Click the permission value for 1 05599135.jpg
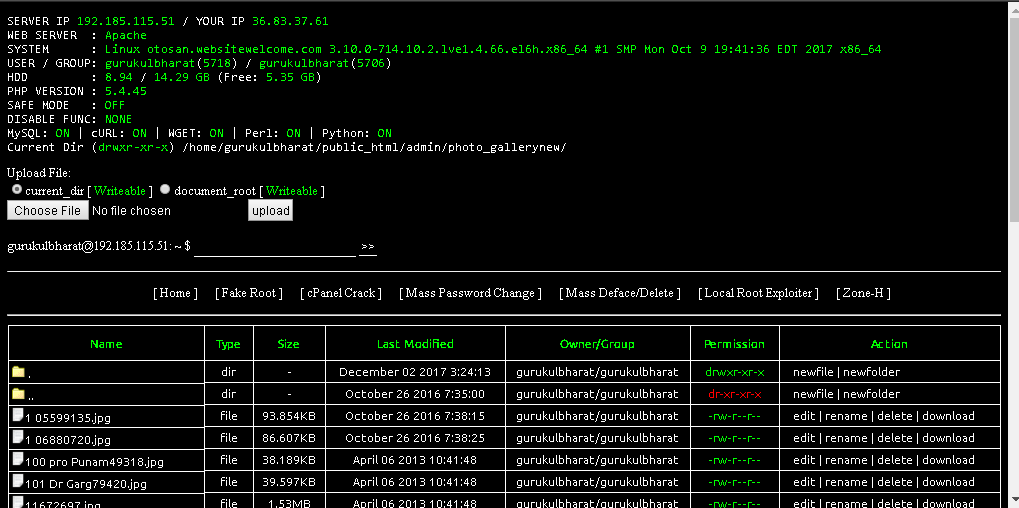This screenshot has height=508, width=1019. pos(734,416)
